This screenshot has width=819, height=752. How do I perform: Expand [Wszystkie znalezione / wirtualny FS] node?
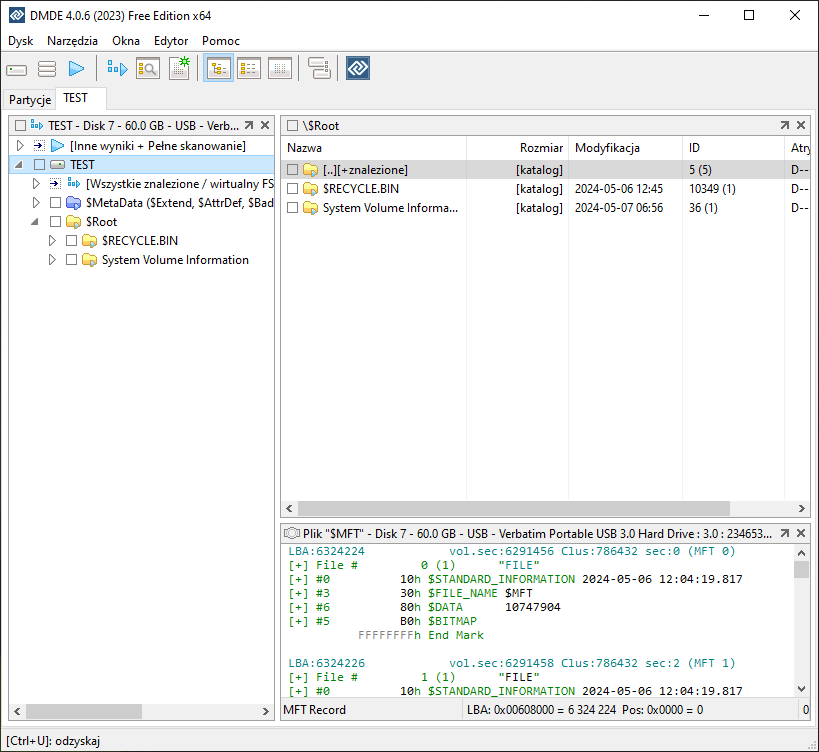pyautogui.click(x=36, y=184)
